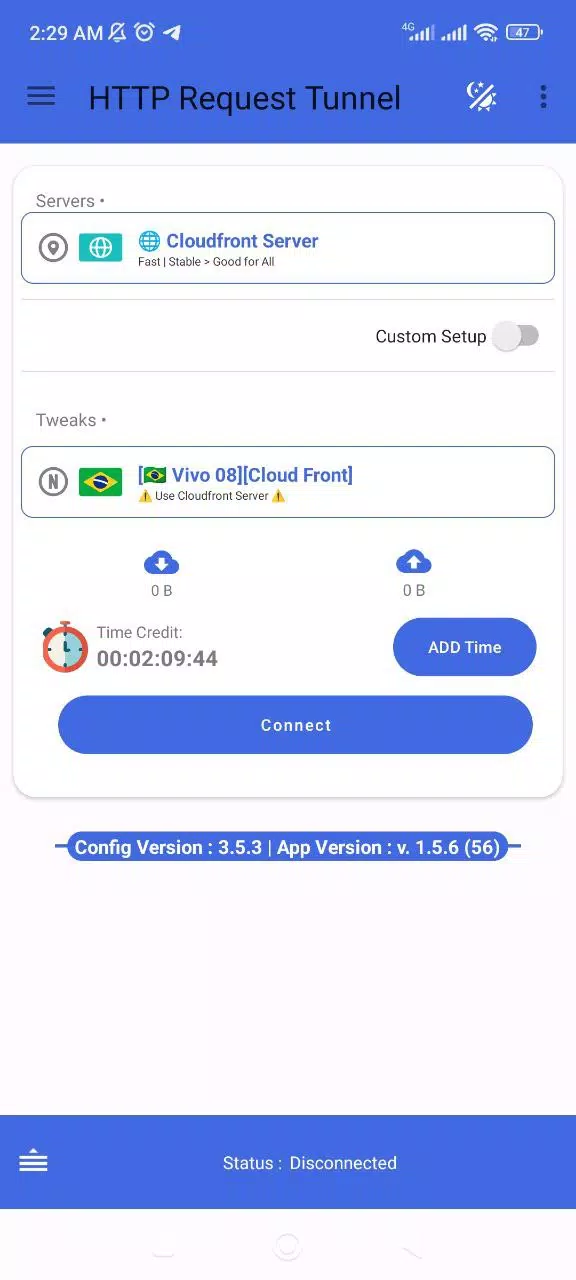The image size is (576, 1280).
Task: Click the Connect button
Action: point(295,725)
